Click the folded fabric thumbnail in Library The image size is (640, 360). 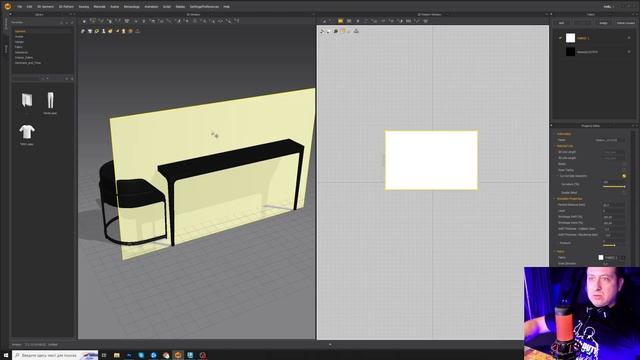pyautogui.click(x=27, y=100)
